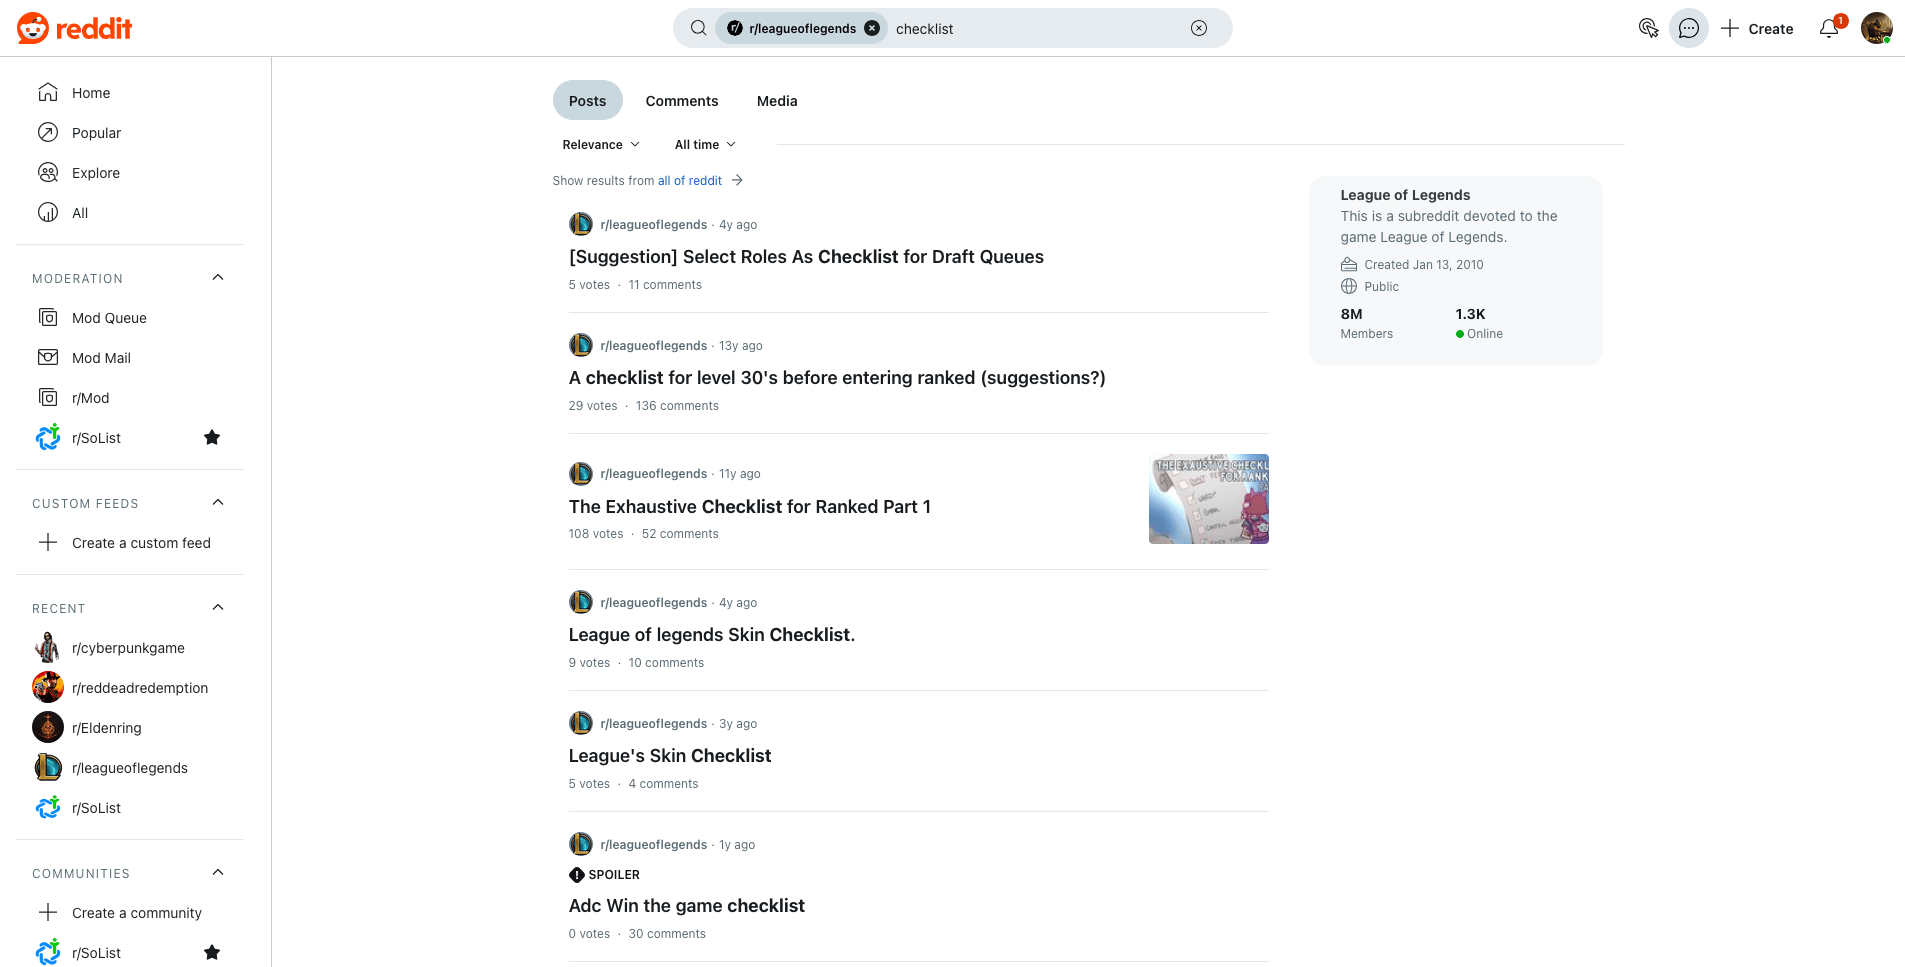Open the user profile avatar menu
This screenshot has width=1905, height=967.
pyautogui.click(x=1876, y=28)
